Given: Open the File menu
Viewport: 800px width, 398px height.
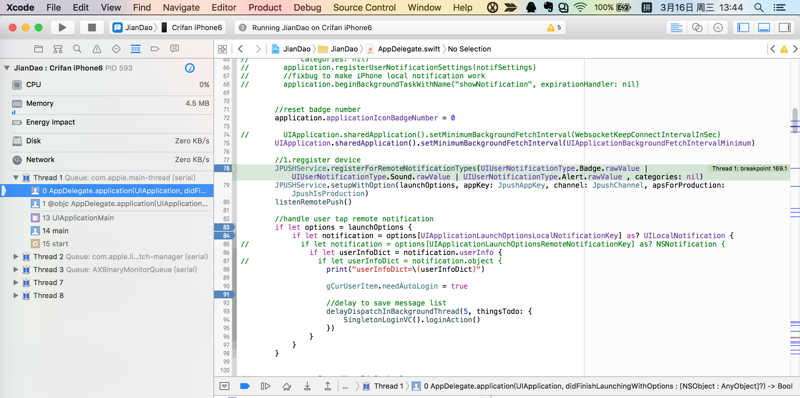Looking at the screenshot, I should (54, 8).
